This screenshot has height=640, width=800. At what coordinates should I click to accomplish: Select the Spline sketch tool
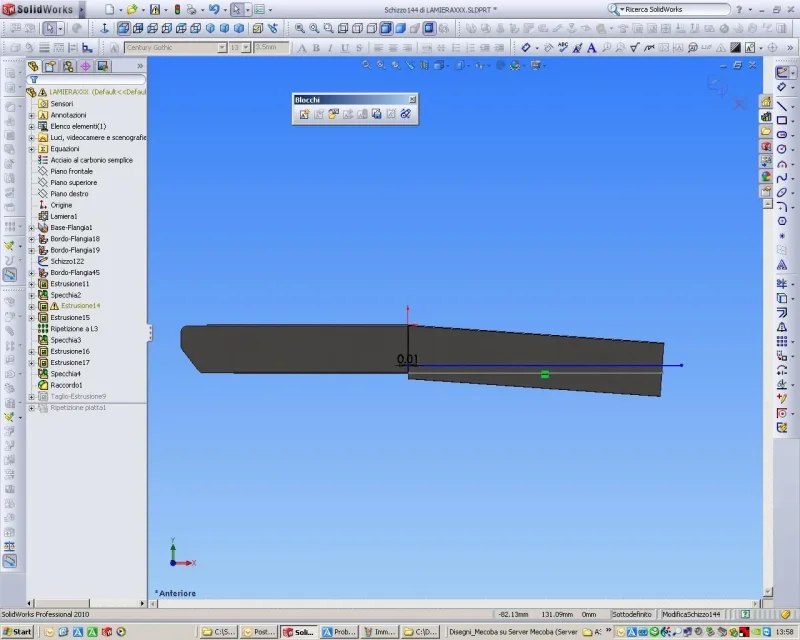coord(782,178)
